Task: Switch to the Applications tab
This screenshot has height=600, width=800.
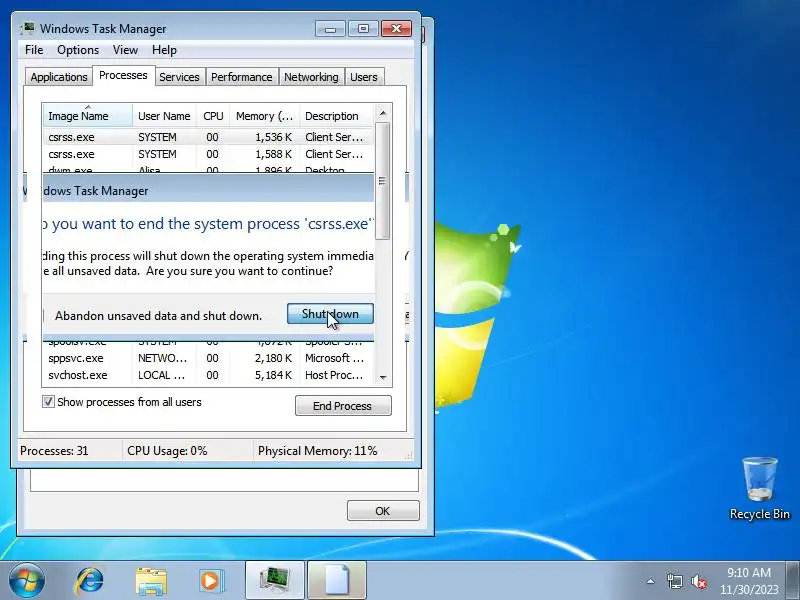Action: click(x=59, y=77)
